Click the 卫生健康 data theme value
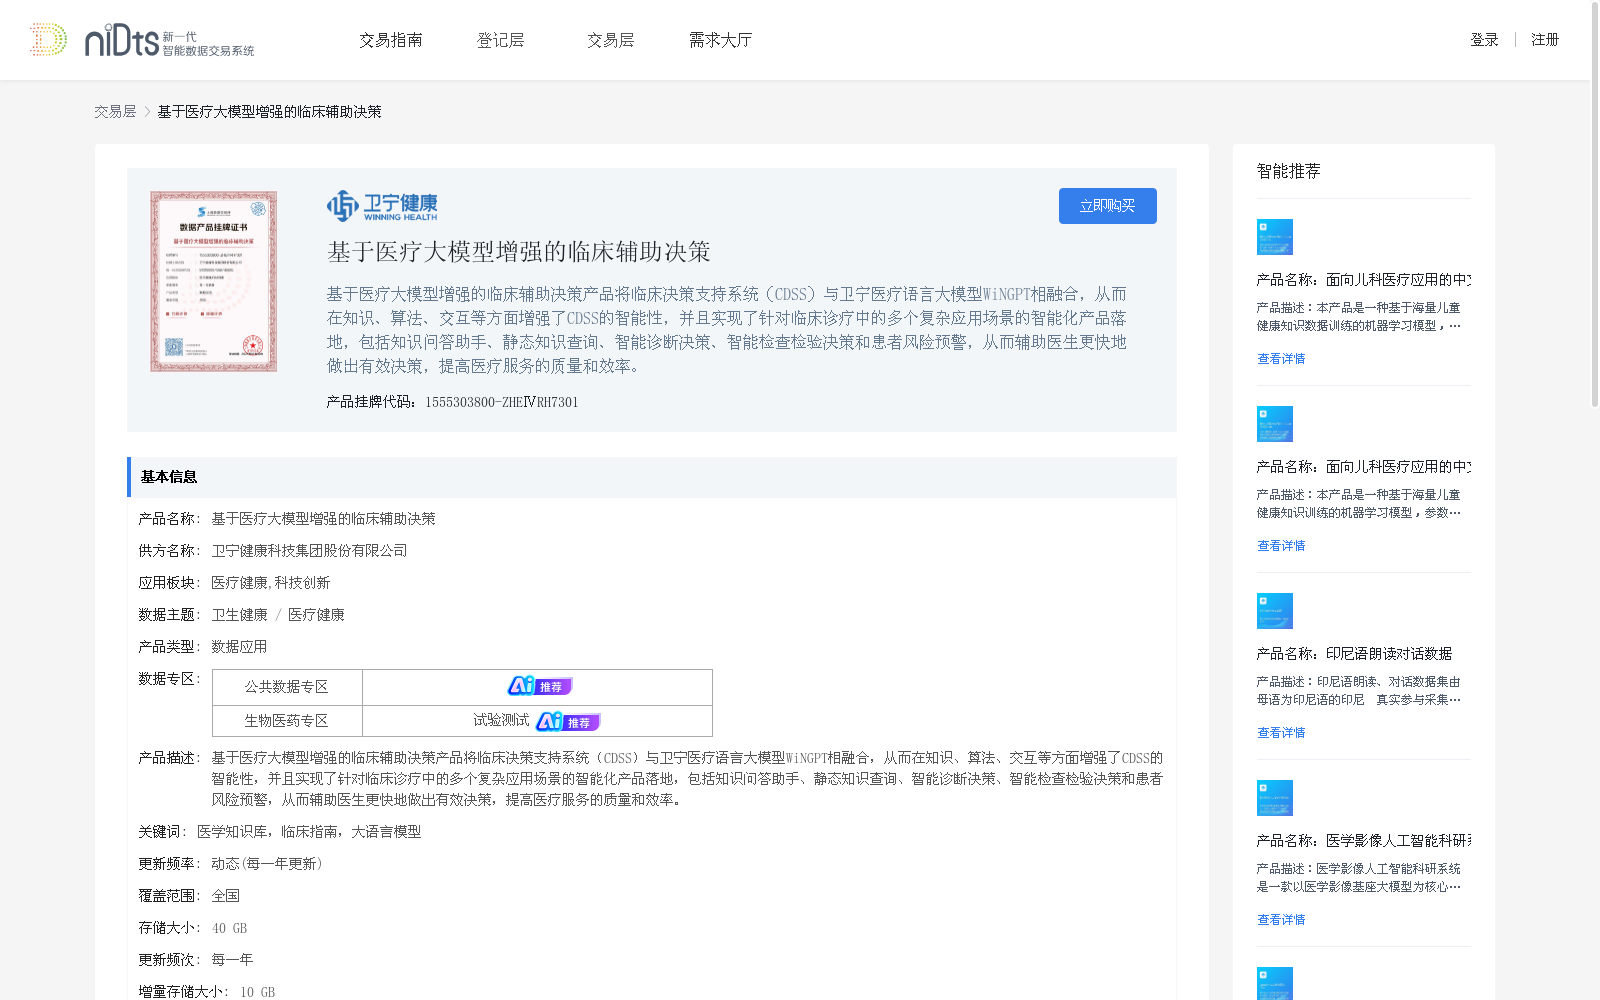This screenshot has height=1000, width=1600. (x=239, y=615)
